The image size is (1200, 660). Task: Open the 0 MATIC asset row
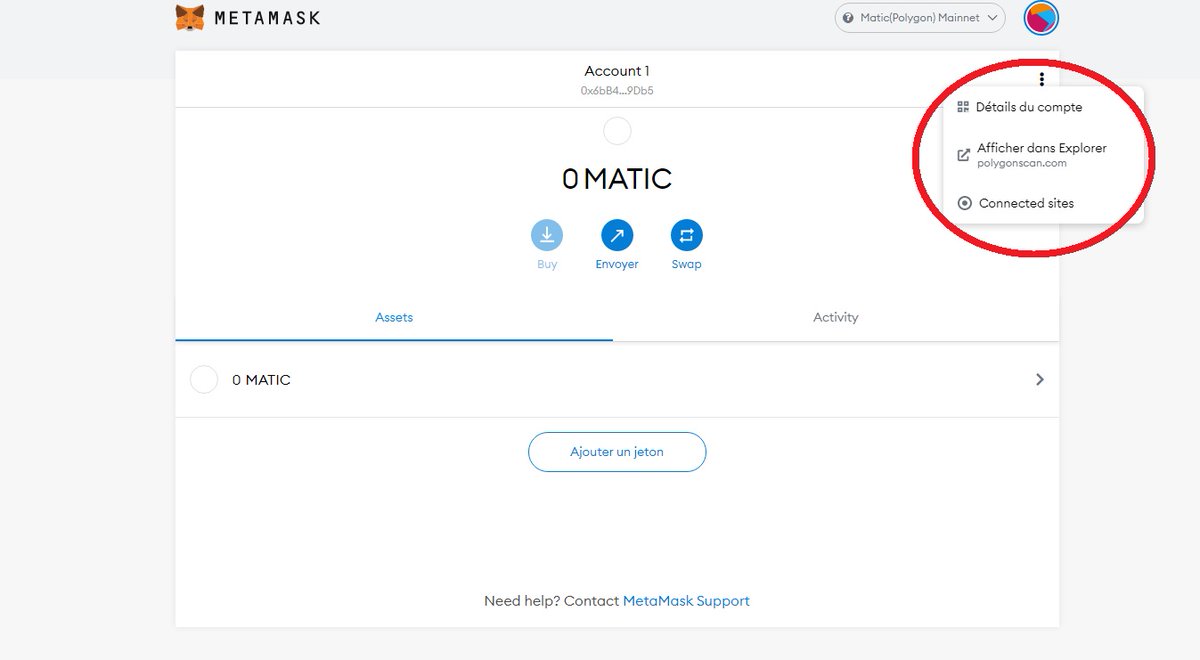pos(617,380)
